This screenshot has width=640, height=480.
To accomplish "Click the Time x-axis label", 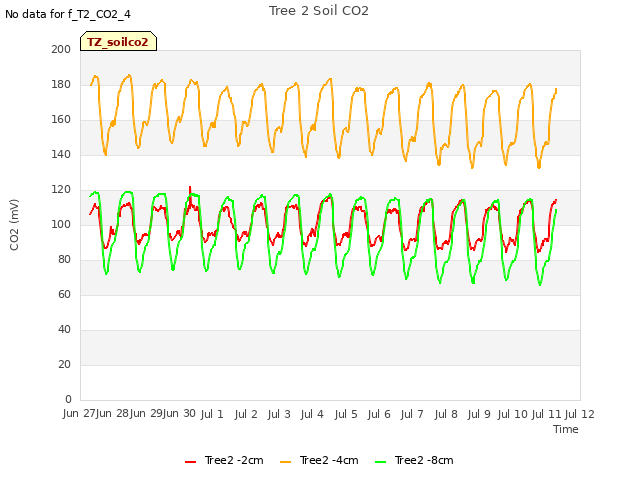I will (x=566, y=429).
